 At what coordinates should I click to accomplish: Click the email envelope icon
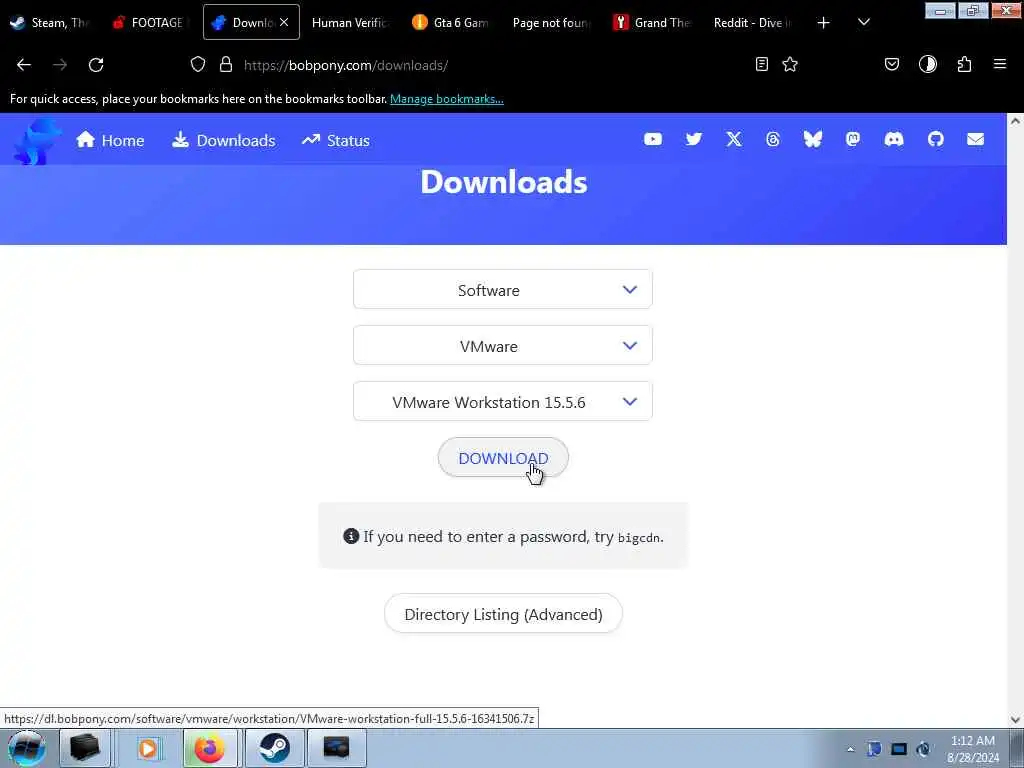coord(975,139)
